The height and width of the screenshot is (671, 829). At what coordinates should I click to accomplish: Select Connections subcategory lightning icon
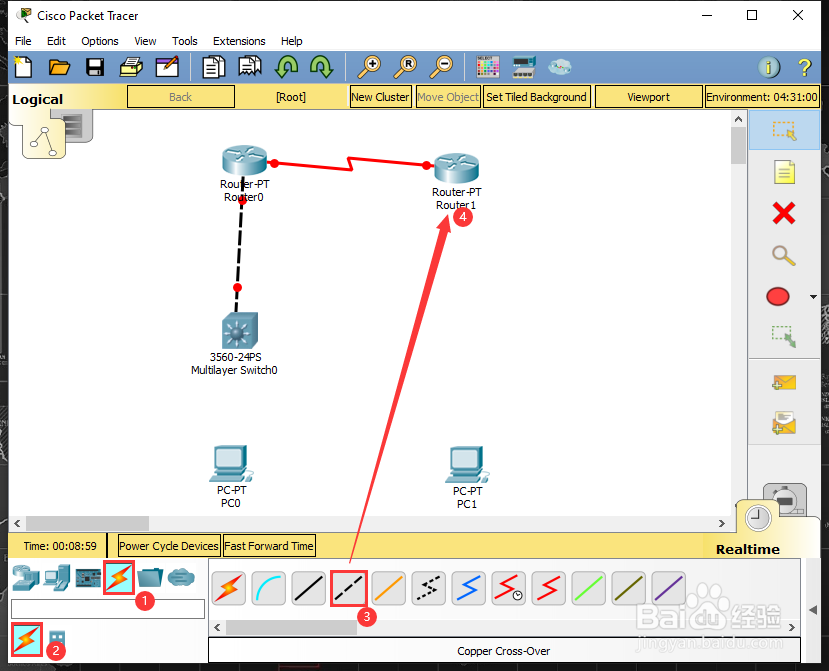click(26, 640)
